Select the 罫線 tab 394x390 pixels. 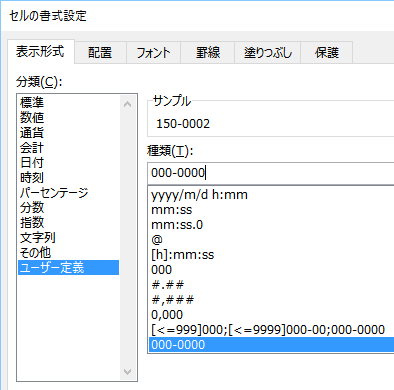pos(208,53)
